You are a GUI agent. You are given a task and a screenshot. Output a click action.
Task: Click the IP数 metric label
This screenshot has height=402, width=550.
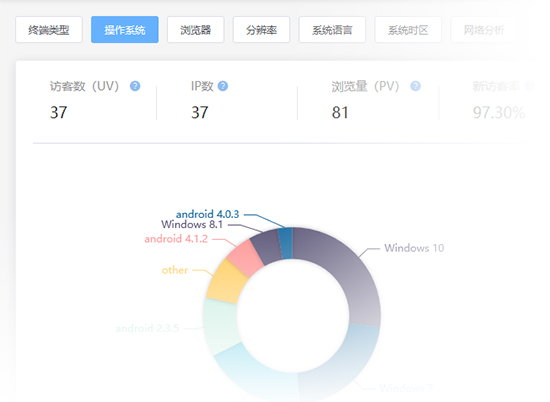click(202, 86)
